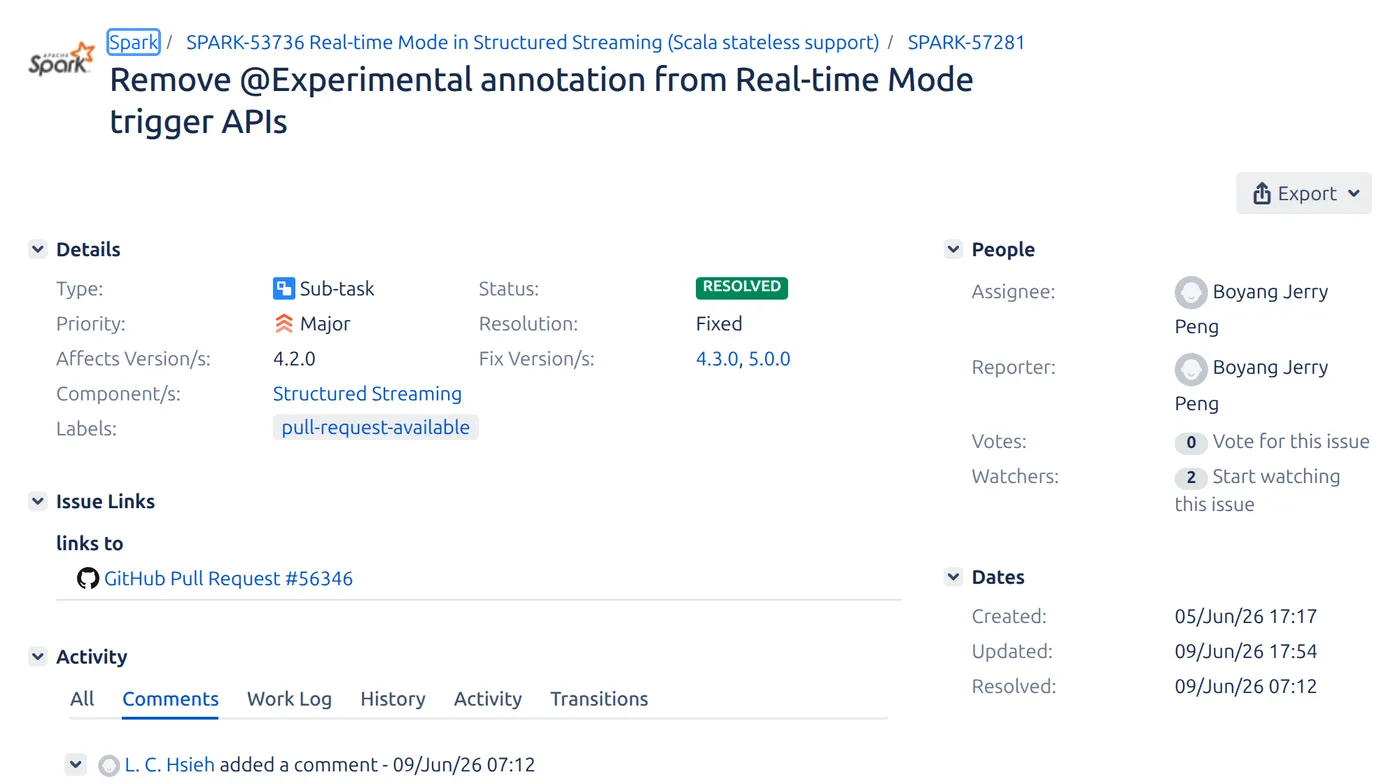
Task: Open the Spark project breadcrumb link
Action: point(133,42)
